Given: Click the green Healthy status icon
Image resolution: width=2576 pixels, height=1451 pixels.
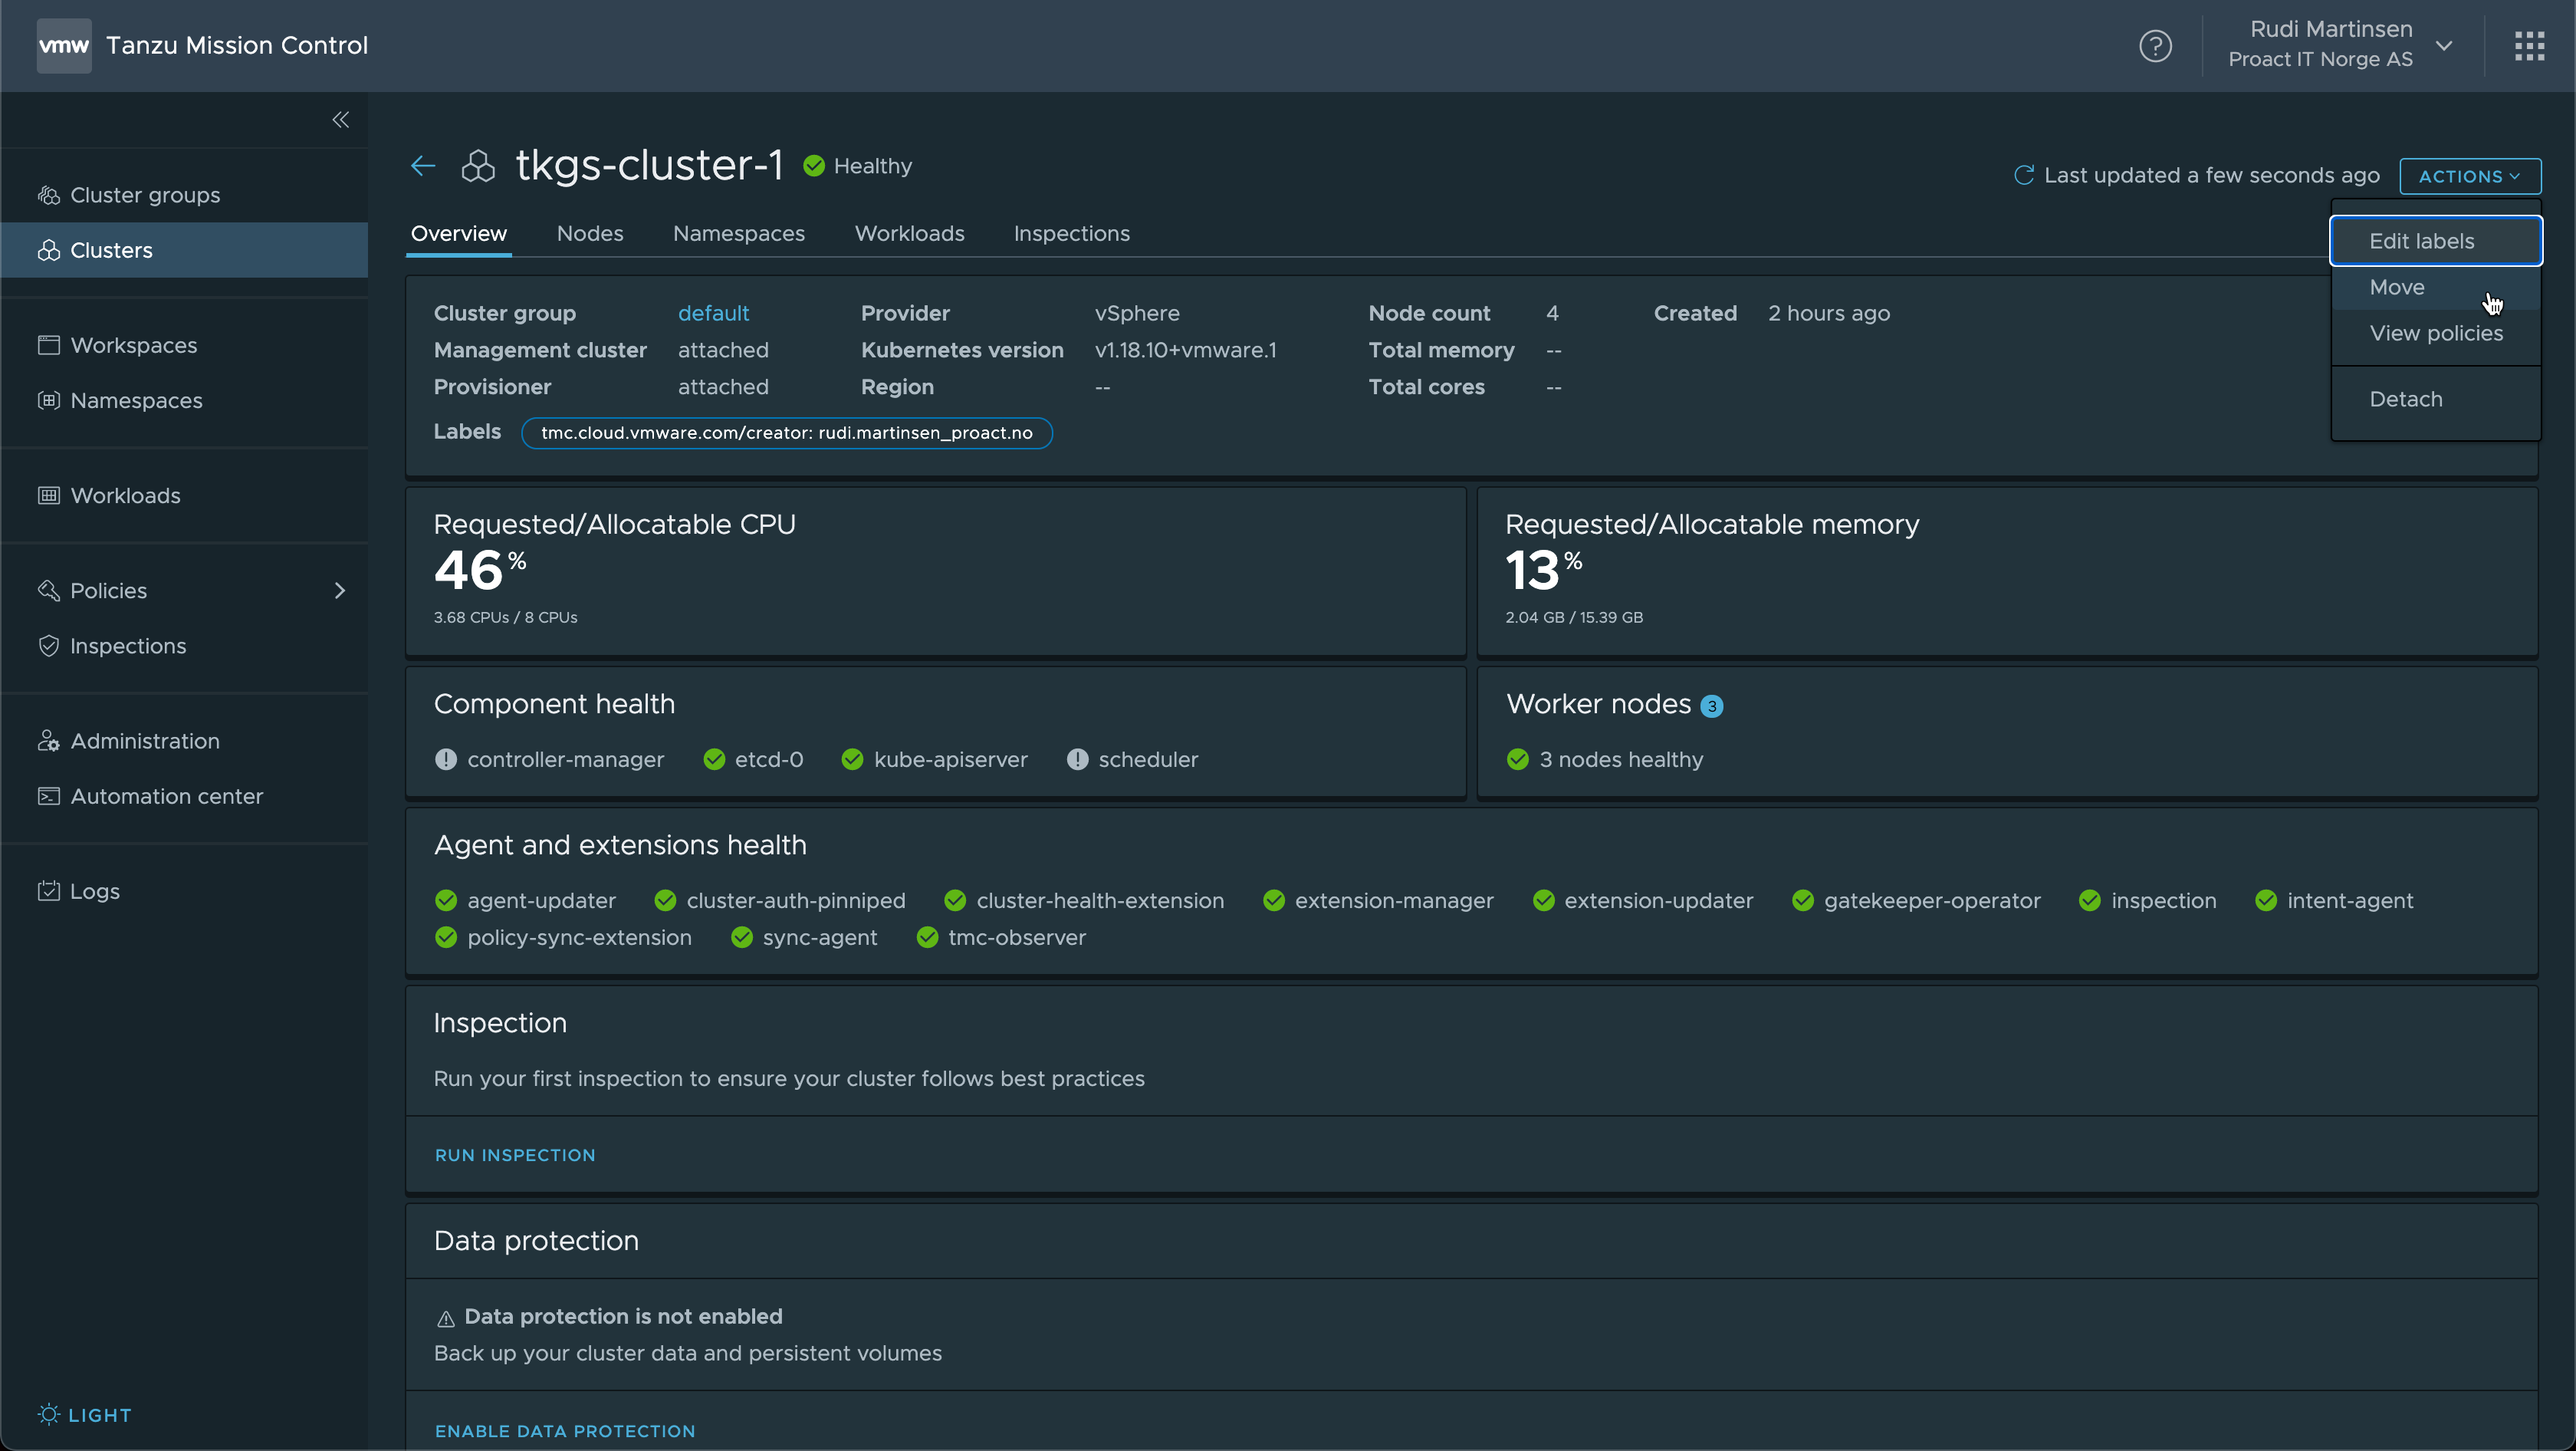Looking at the screenshot, I should pos(814,166).
